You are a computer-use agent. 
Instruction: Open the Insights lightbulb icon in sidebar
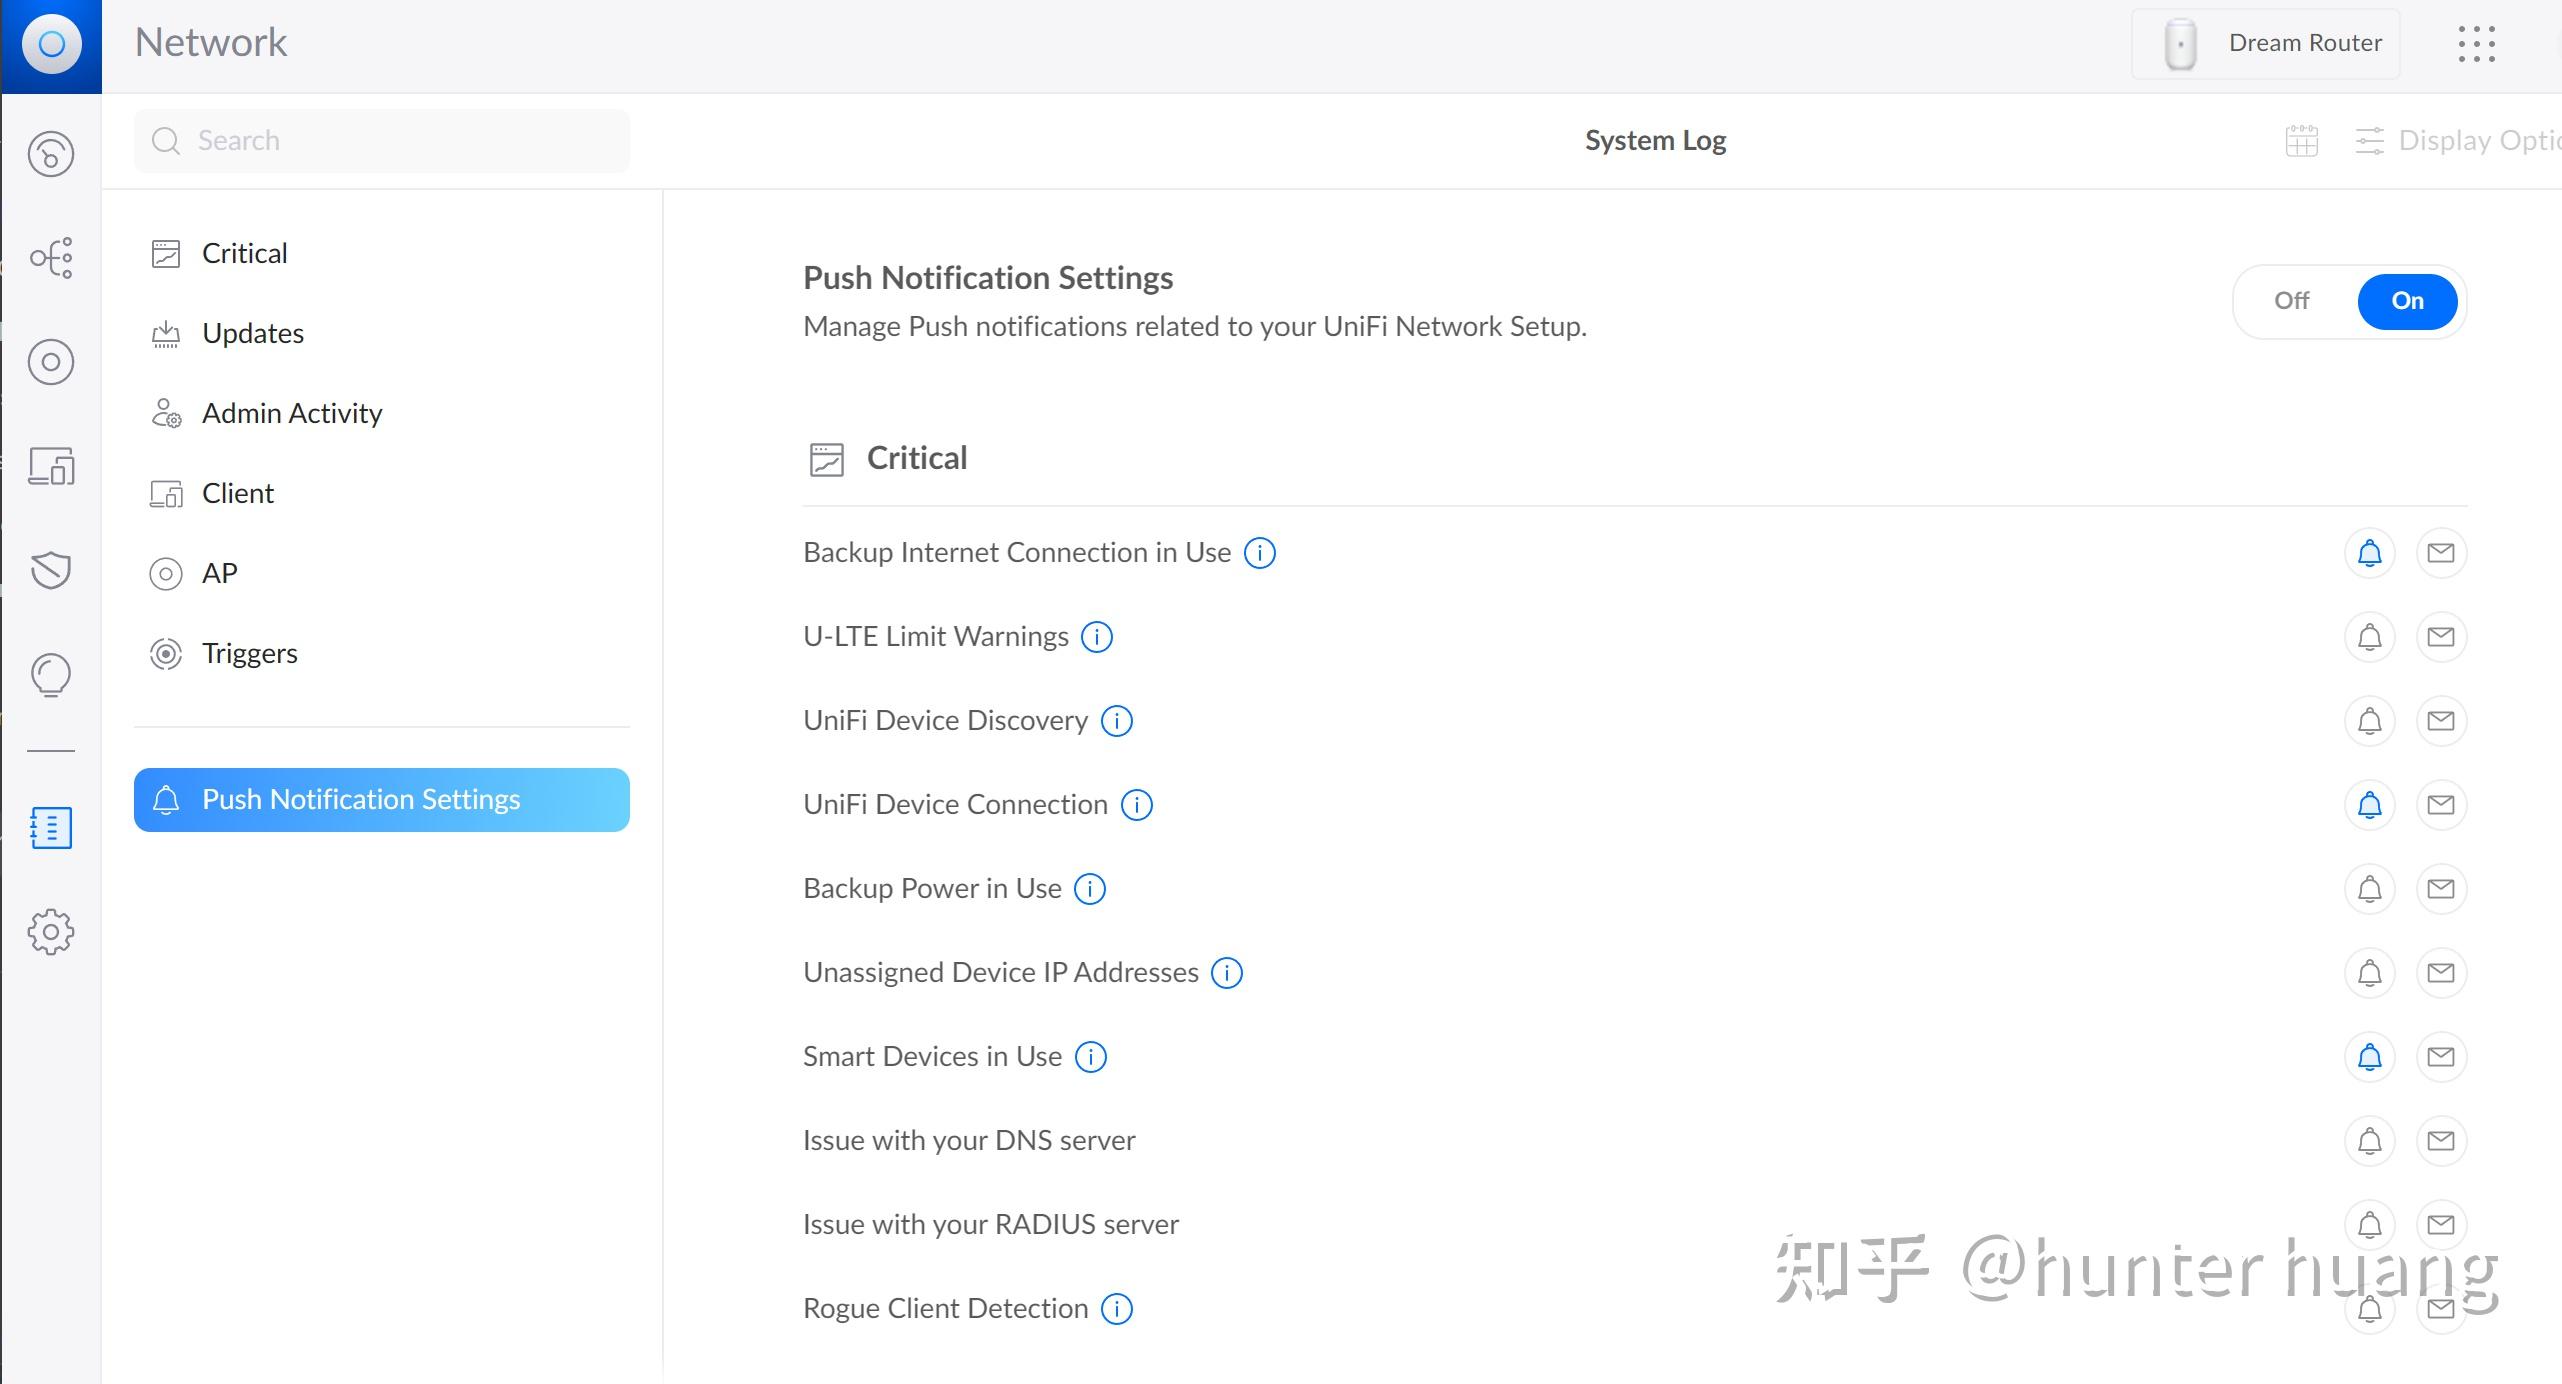tap(51, 674)
